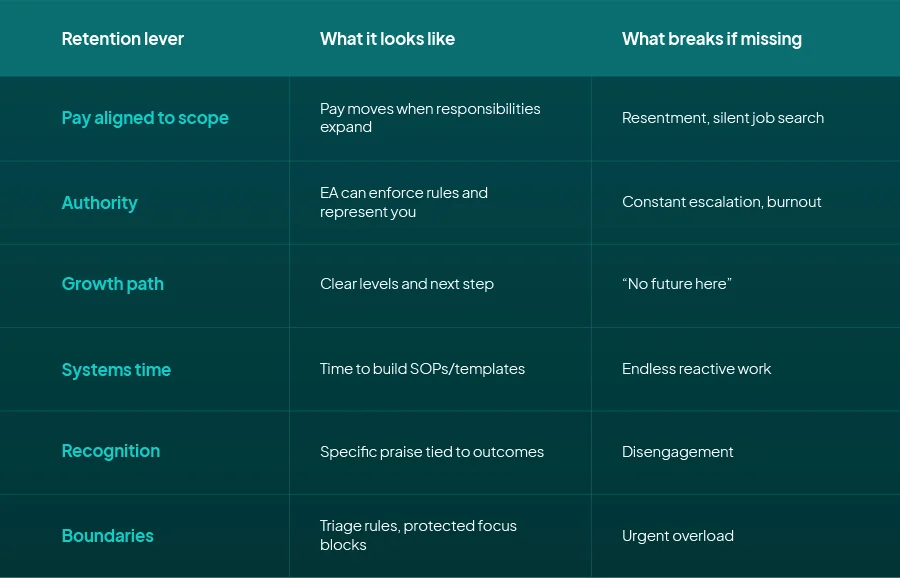Click "EA can enforce rules" description cell
This screenshot has width=900, height=578.
click(404, 202)
